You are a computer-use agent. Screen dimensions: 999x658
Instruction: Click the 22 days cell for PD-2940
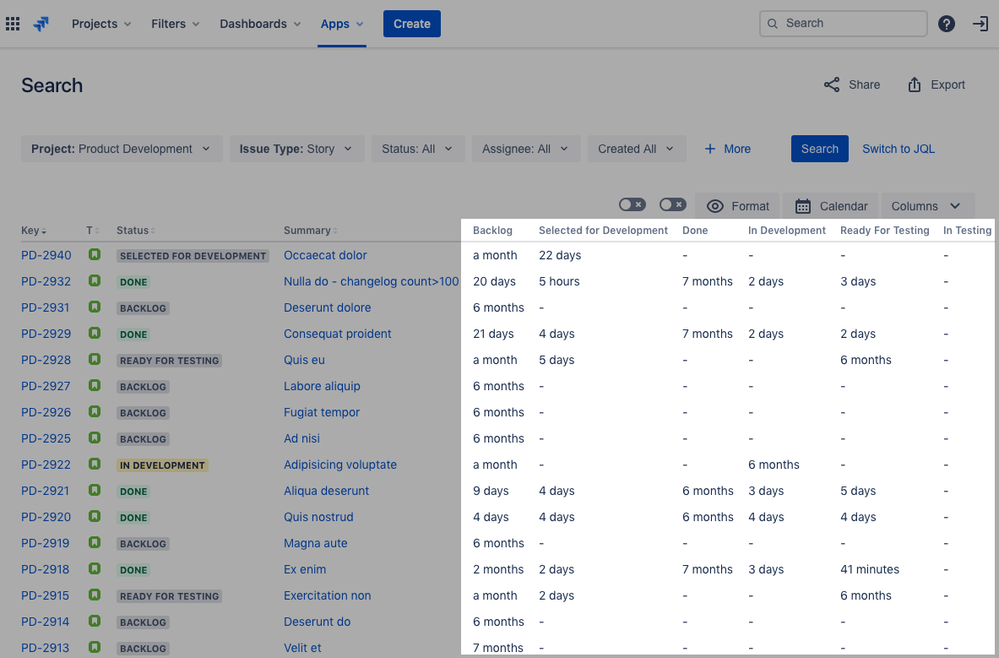click(x=559, y=255)
